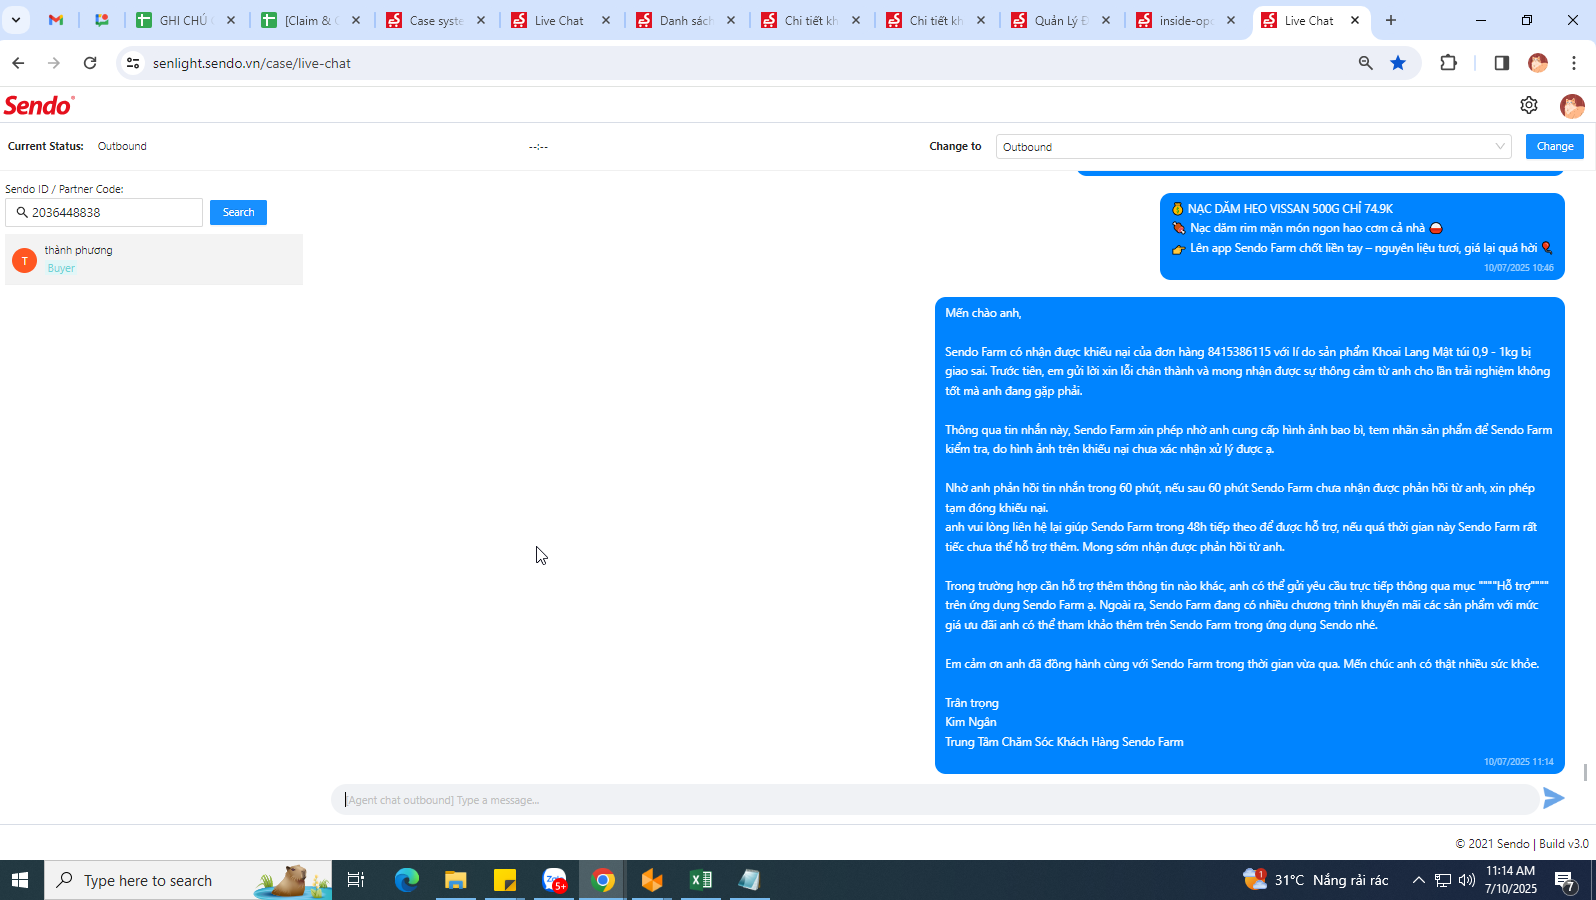The height and width of the screenshot is (900, 1596).
Task: Expand the Change to status dropdown
Action: coord(1253,147)
